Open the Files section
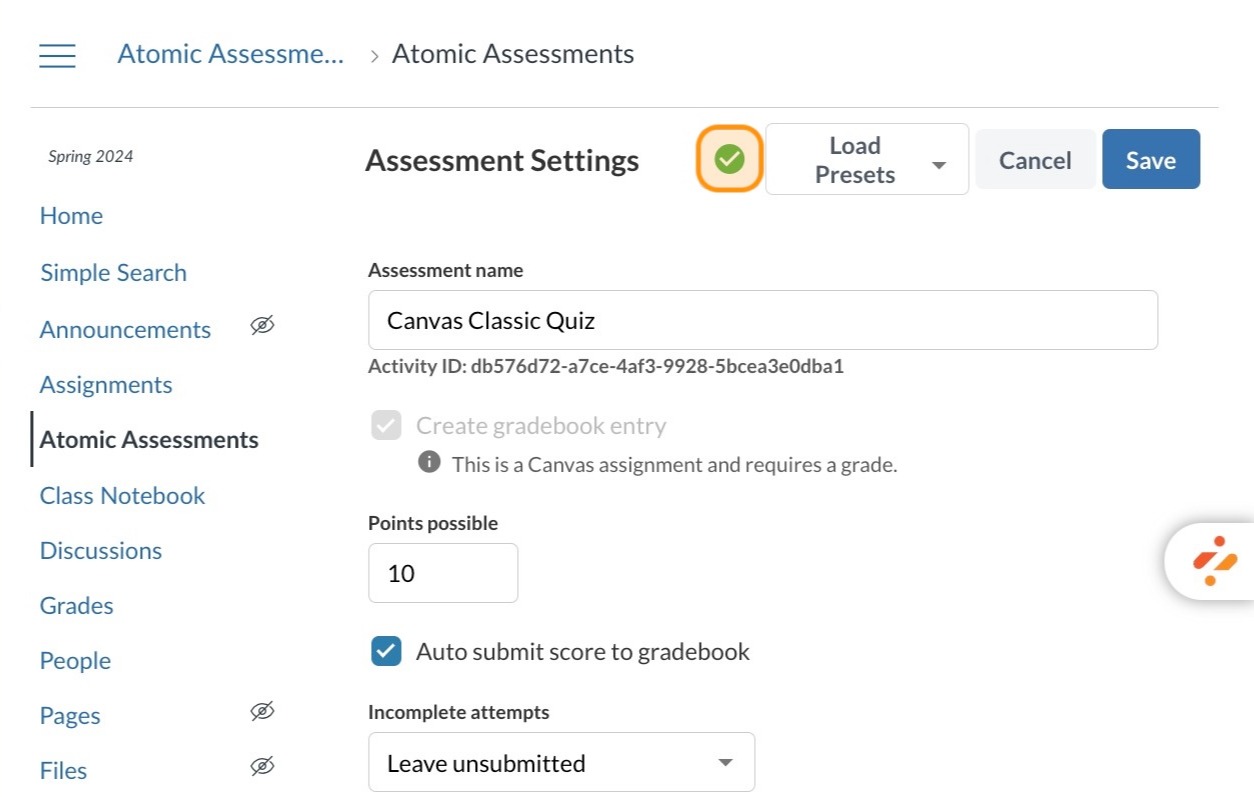The width and height of the screenshot is (1254, 797). click(x=63, y=771)
